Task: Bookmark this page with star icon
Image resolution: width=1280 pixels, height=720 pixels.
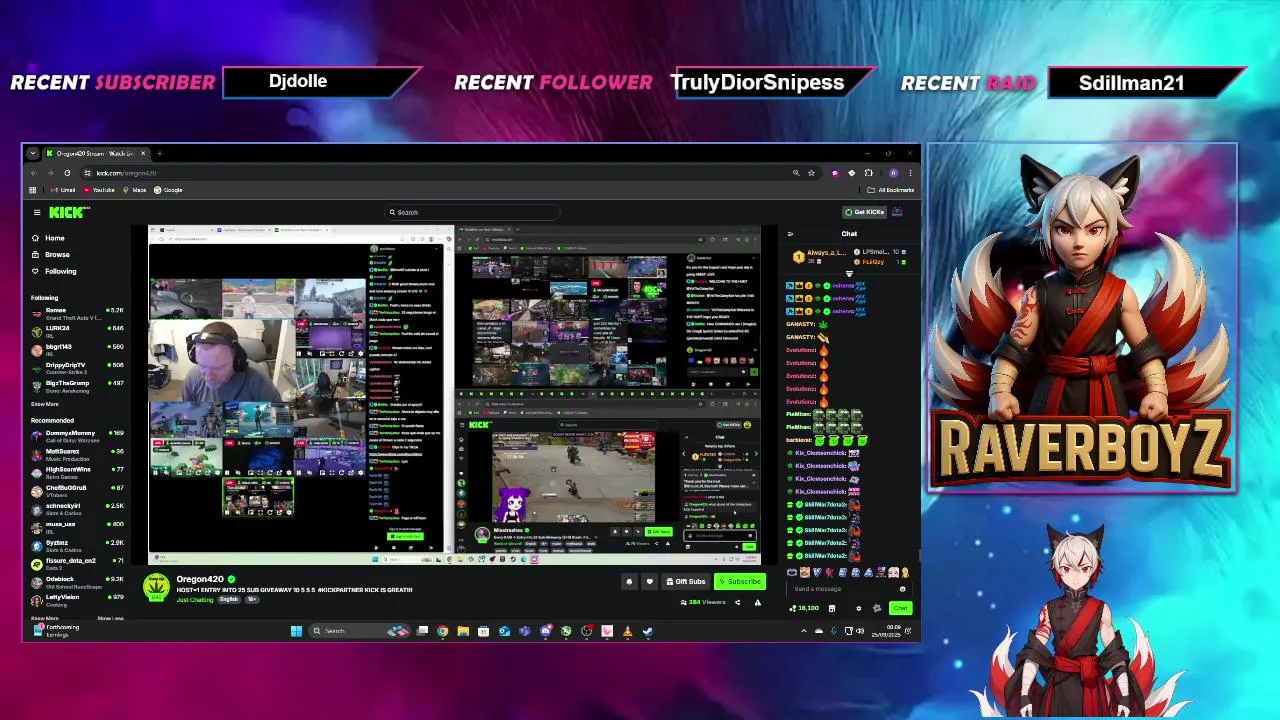Action: point(811,173)
